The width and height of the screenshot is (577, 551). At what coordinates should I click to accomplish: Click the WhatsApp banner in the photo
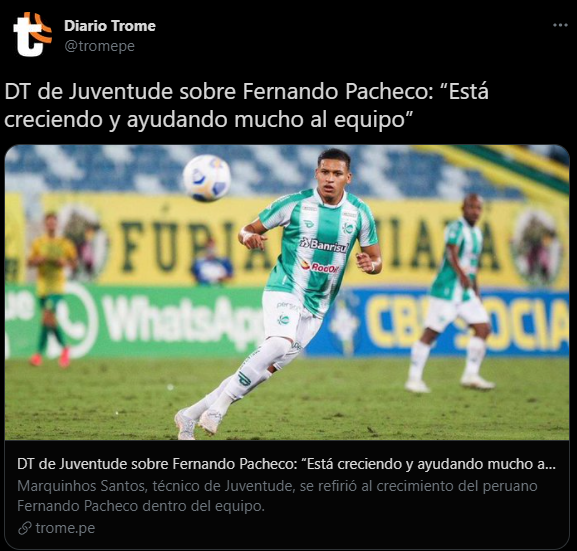(134, 321)
